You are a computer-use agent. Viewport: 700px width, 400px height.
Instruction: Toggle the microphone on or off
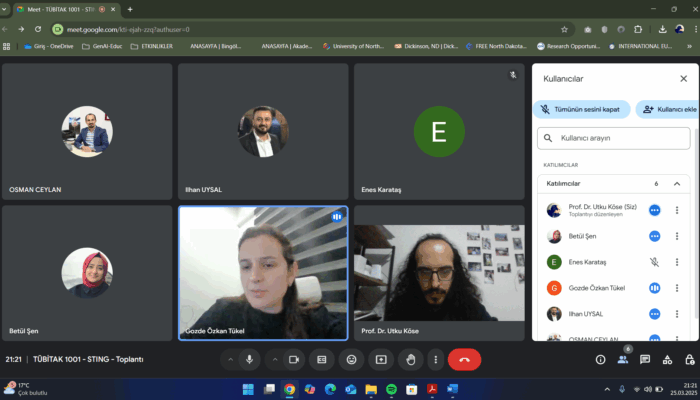[249, 359]
